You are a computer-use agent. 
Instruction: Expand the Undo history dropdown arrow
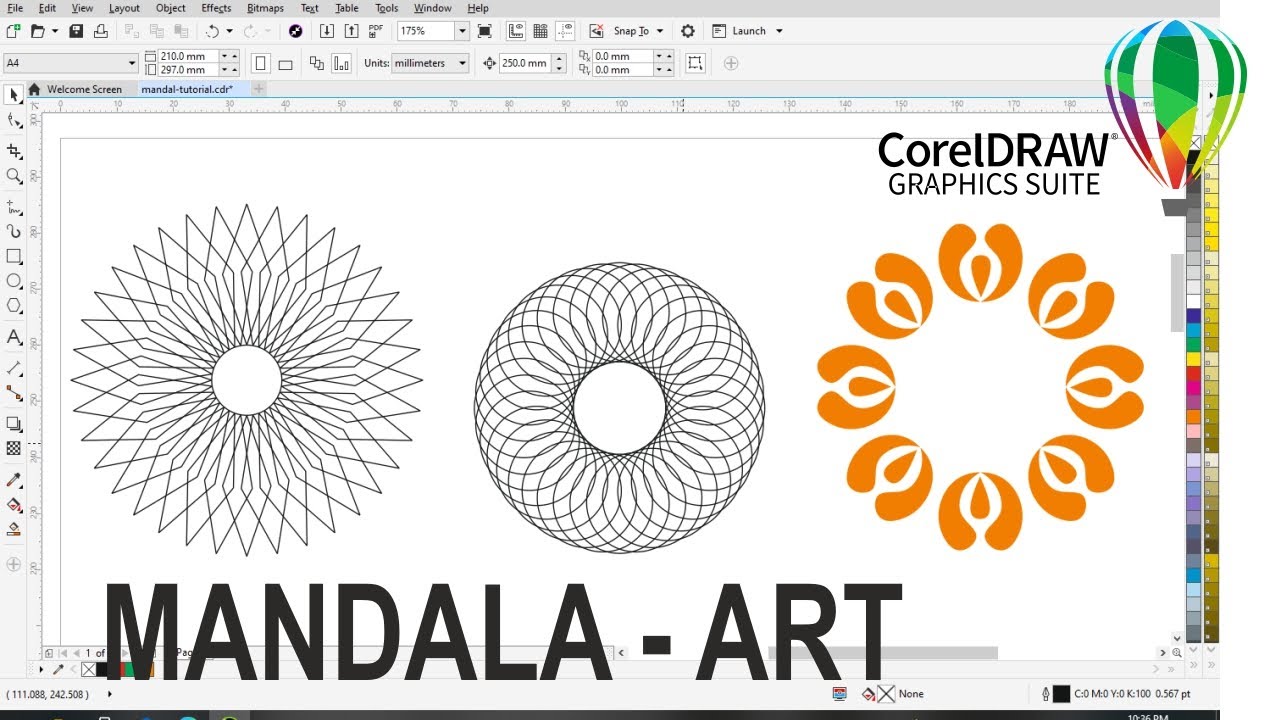(x=229, y=31)
